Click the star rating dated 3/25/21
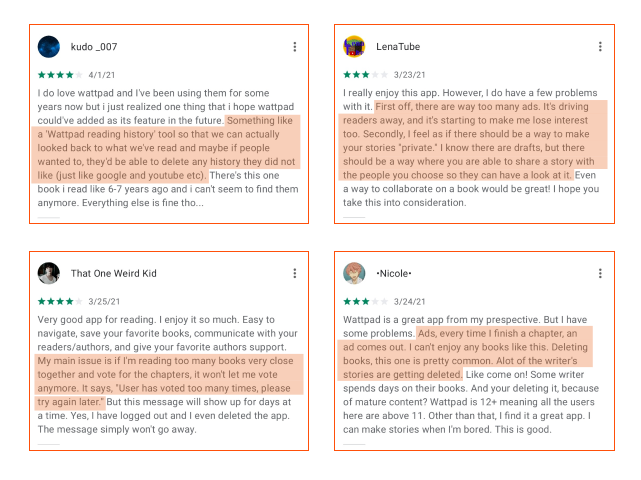 click(60, 302)
